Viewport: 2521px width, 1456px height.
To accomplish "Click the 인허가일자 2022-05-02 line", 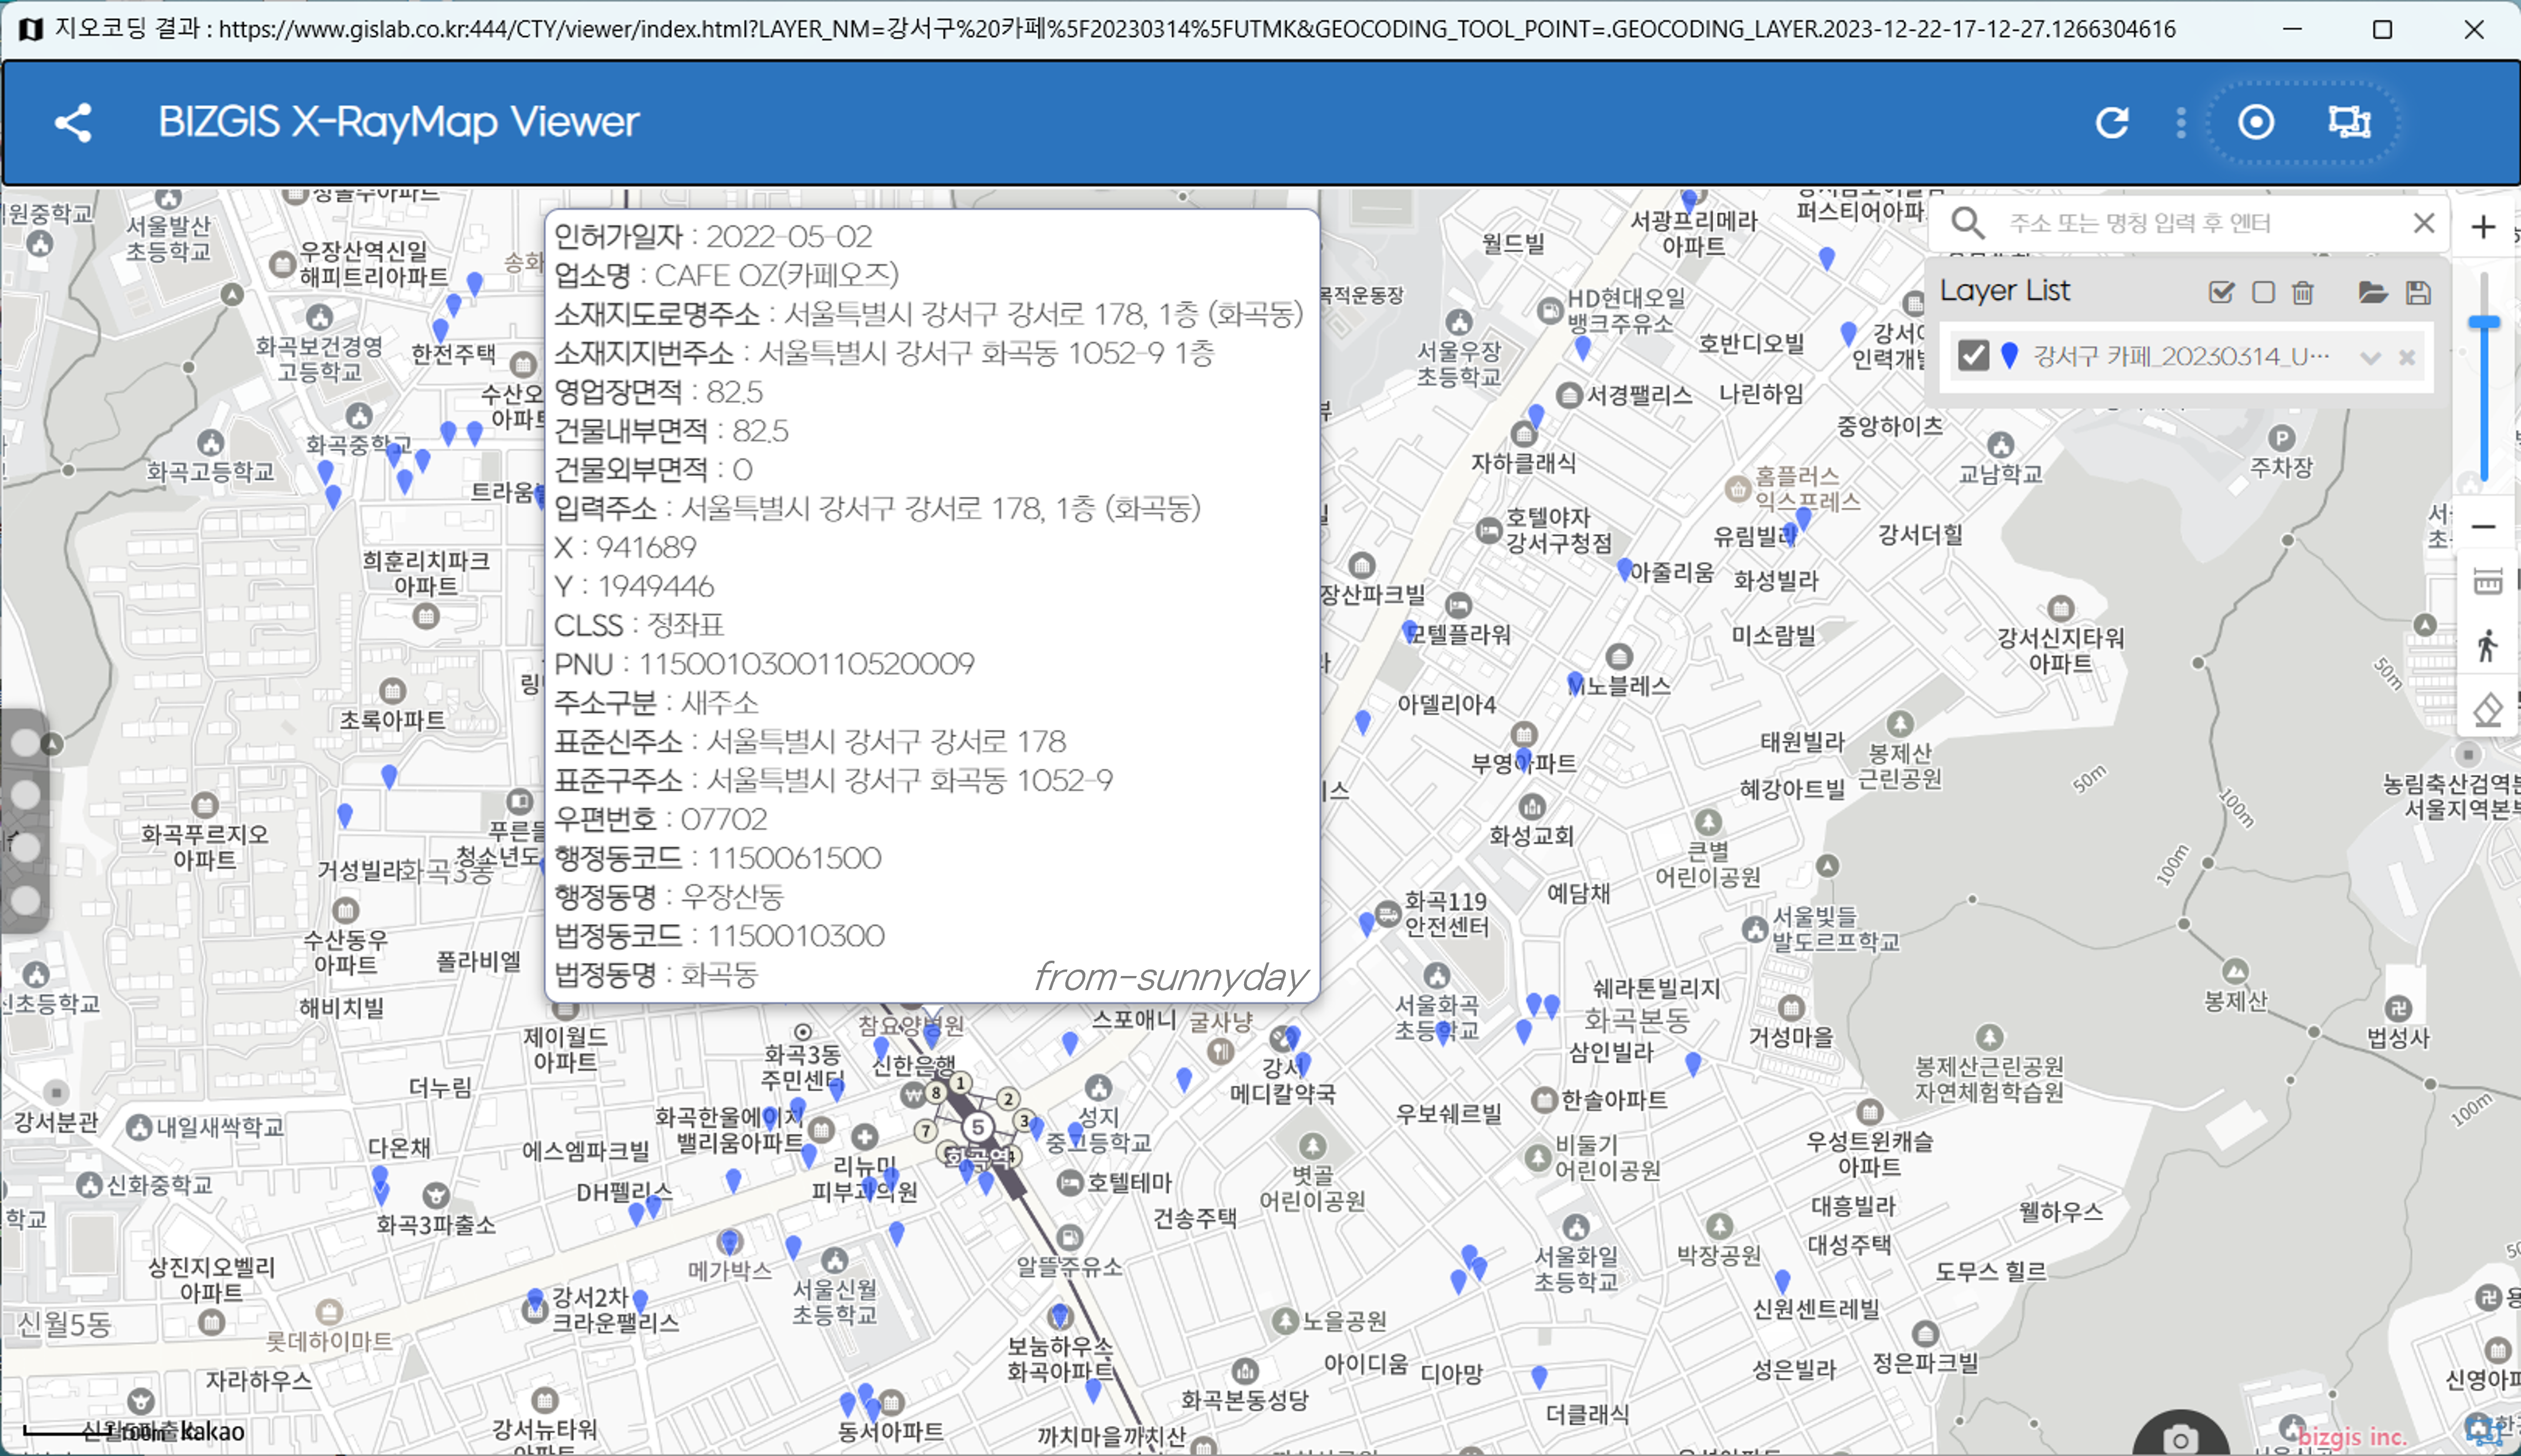I will (x=713, y=236).
